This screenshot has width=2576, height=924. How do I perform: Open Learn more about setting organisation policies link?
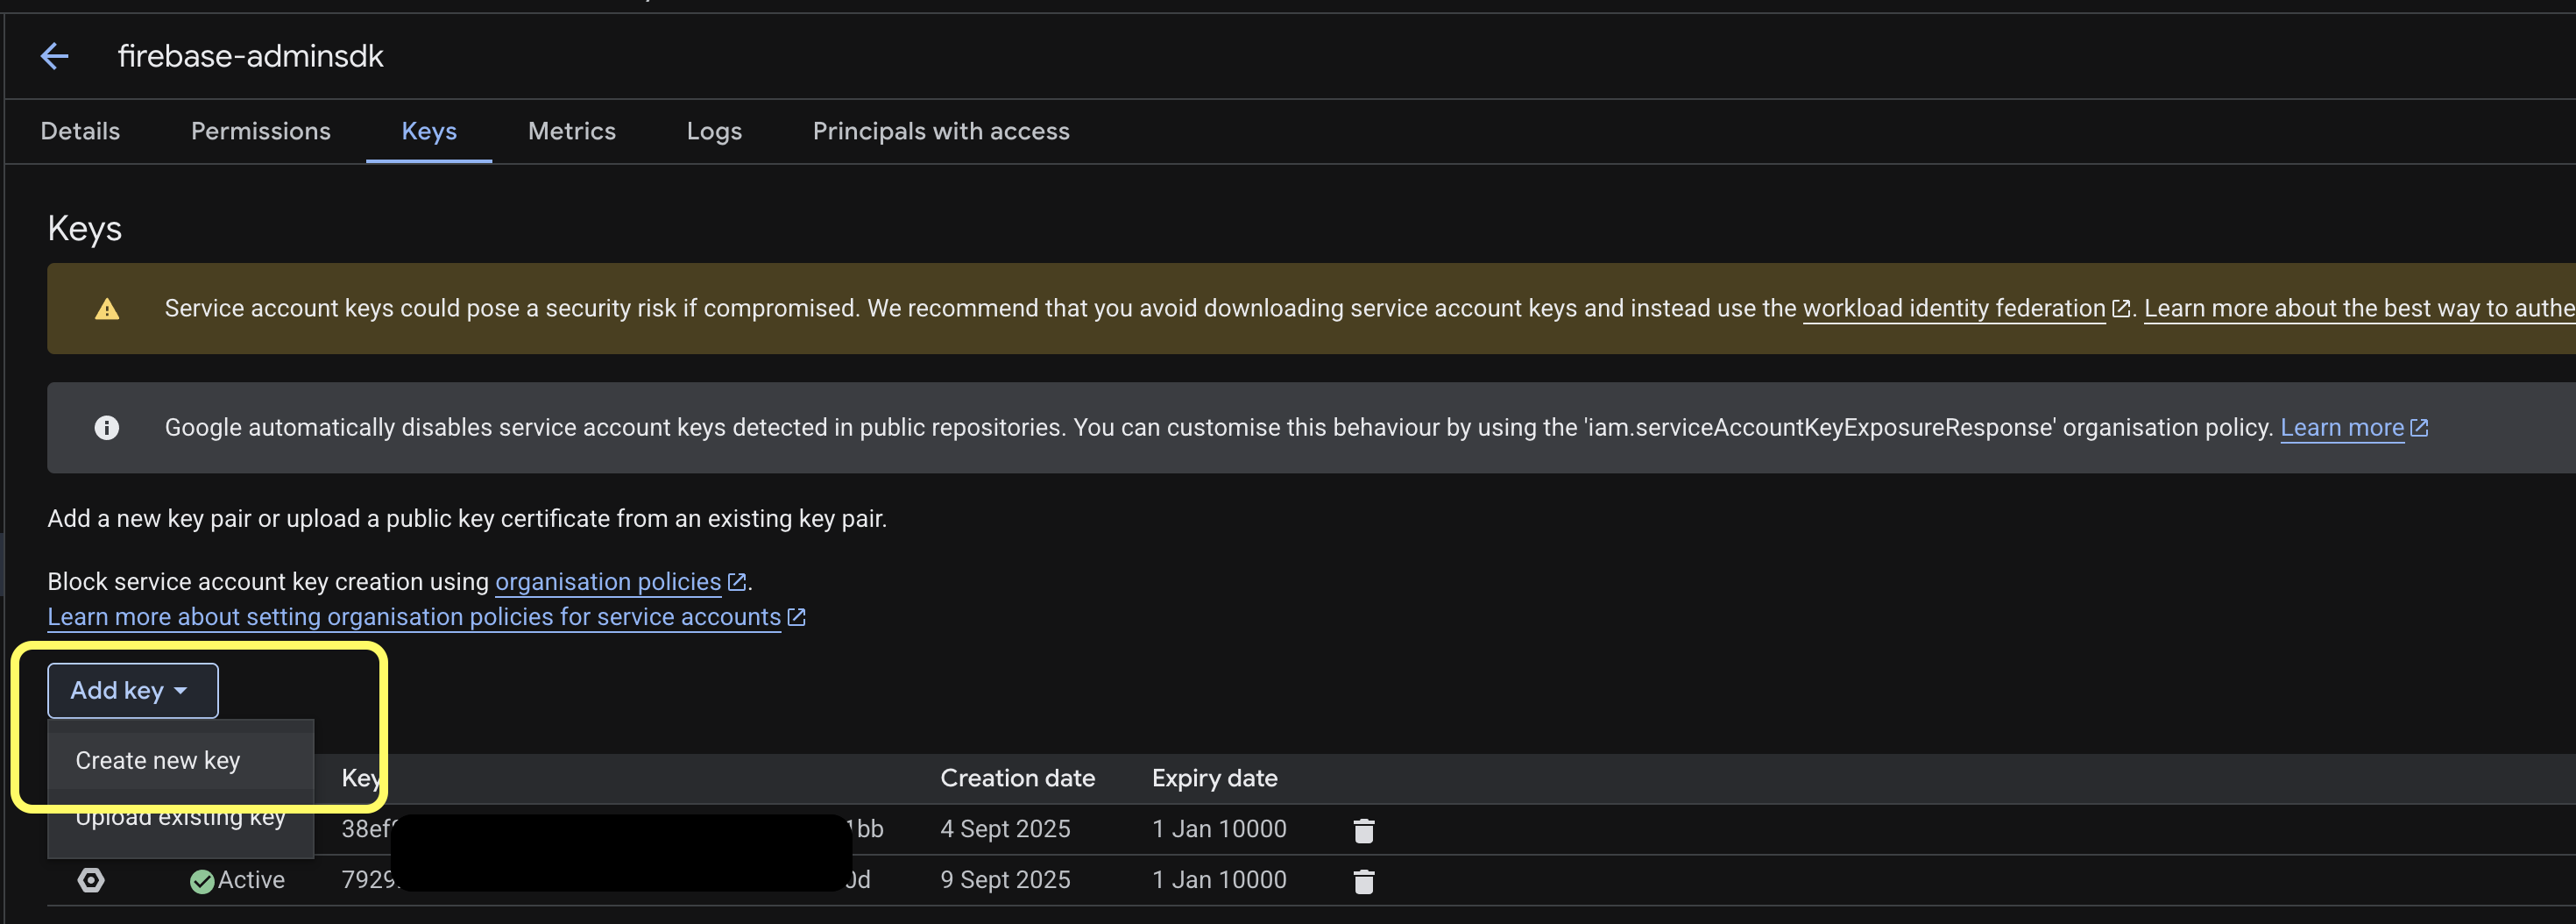[414, 617]
